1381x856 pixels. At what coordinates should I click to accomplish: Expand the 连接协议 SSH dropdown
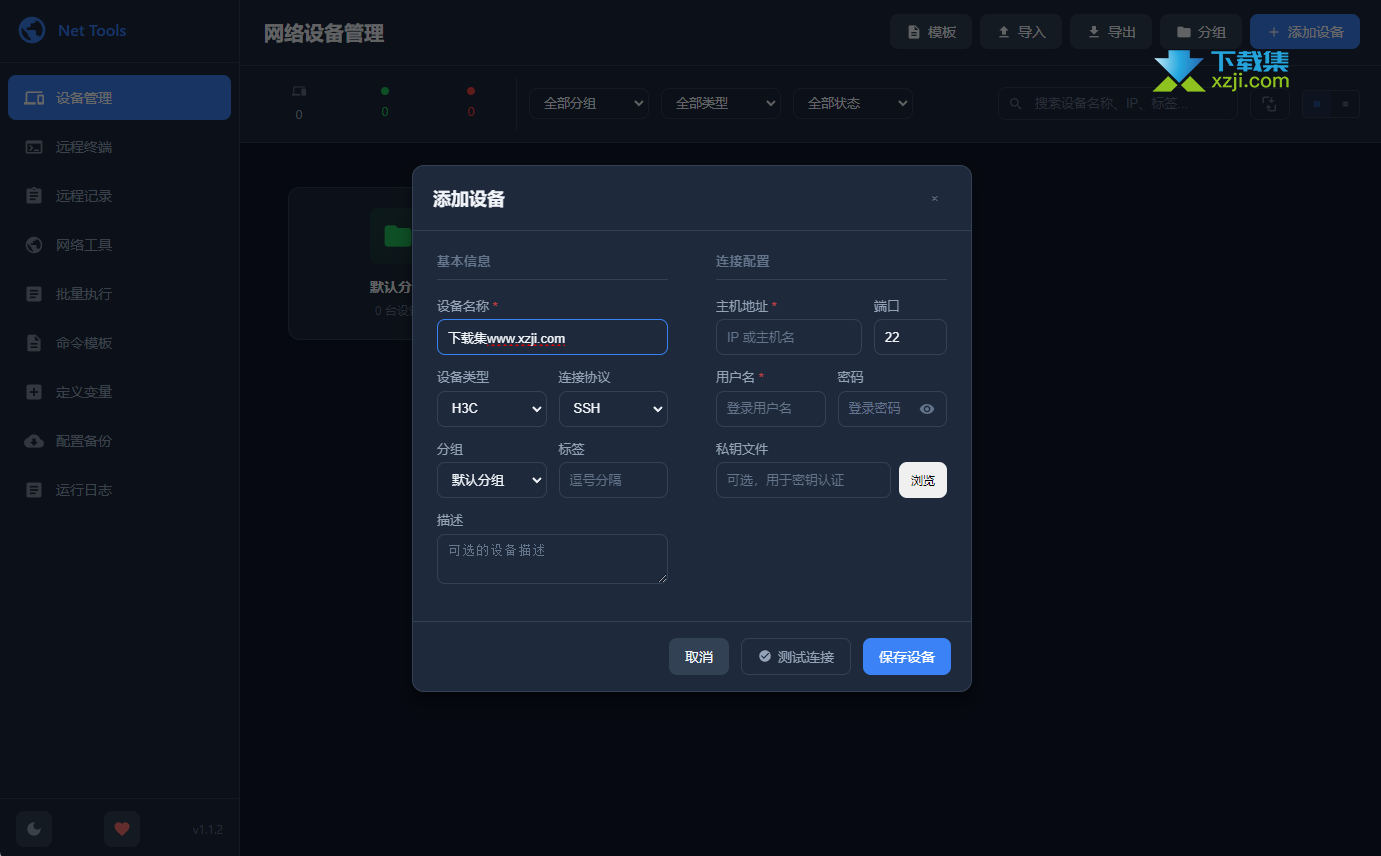click(x=612, y=409)
